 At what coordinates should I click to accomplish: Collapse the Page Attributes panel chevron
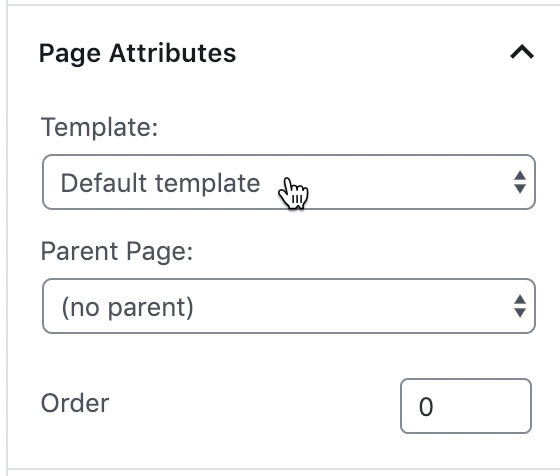(522, 52)
